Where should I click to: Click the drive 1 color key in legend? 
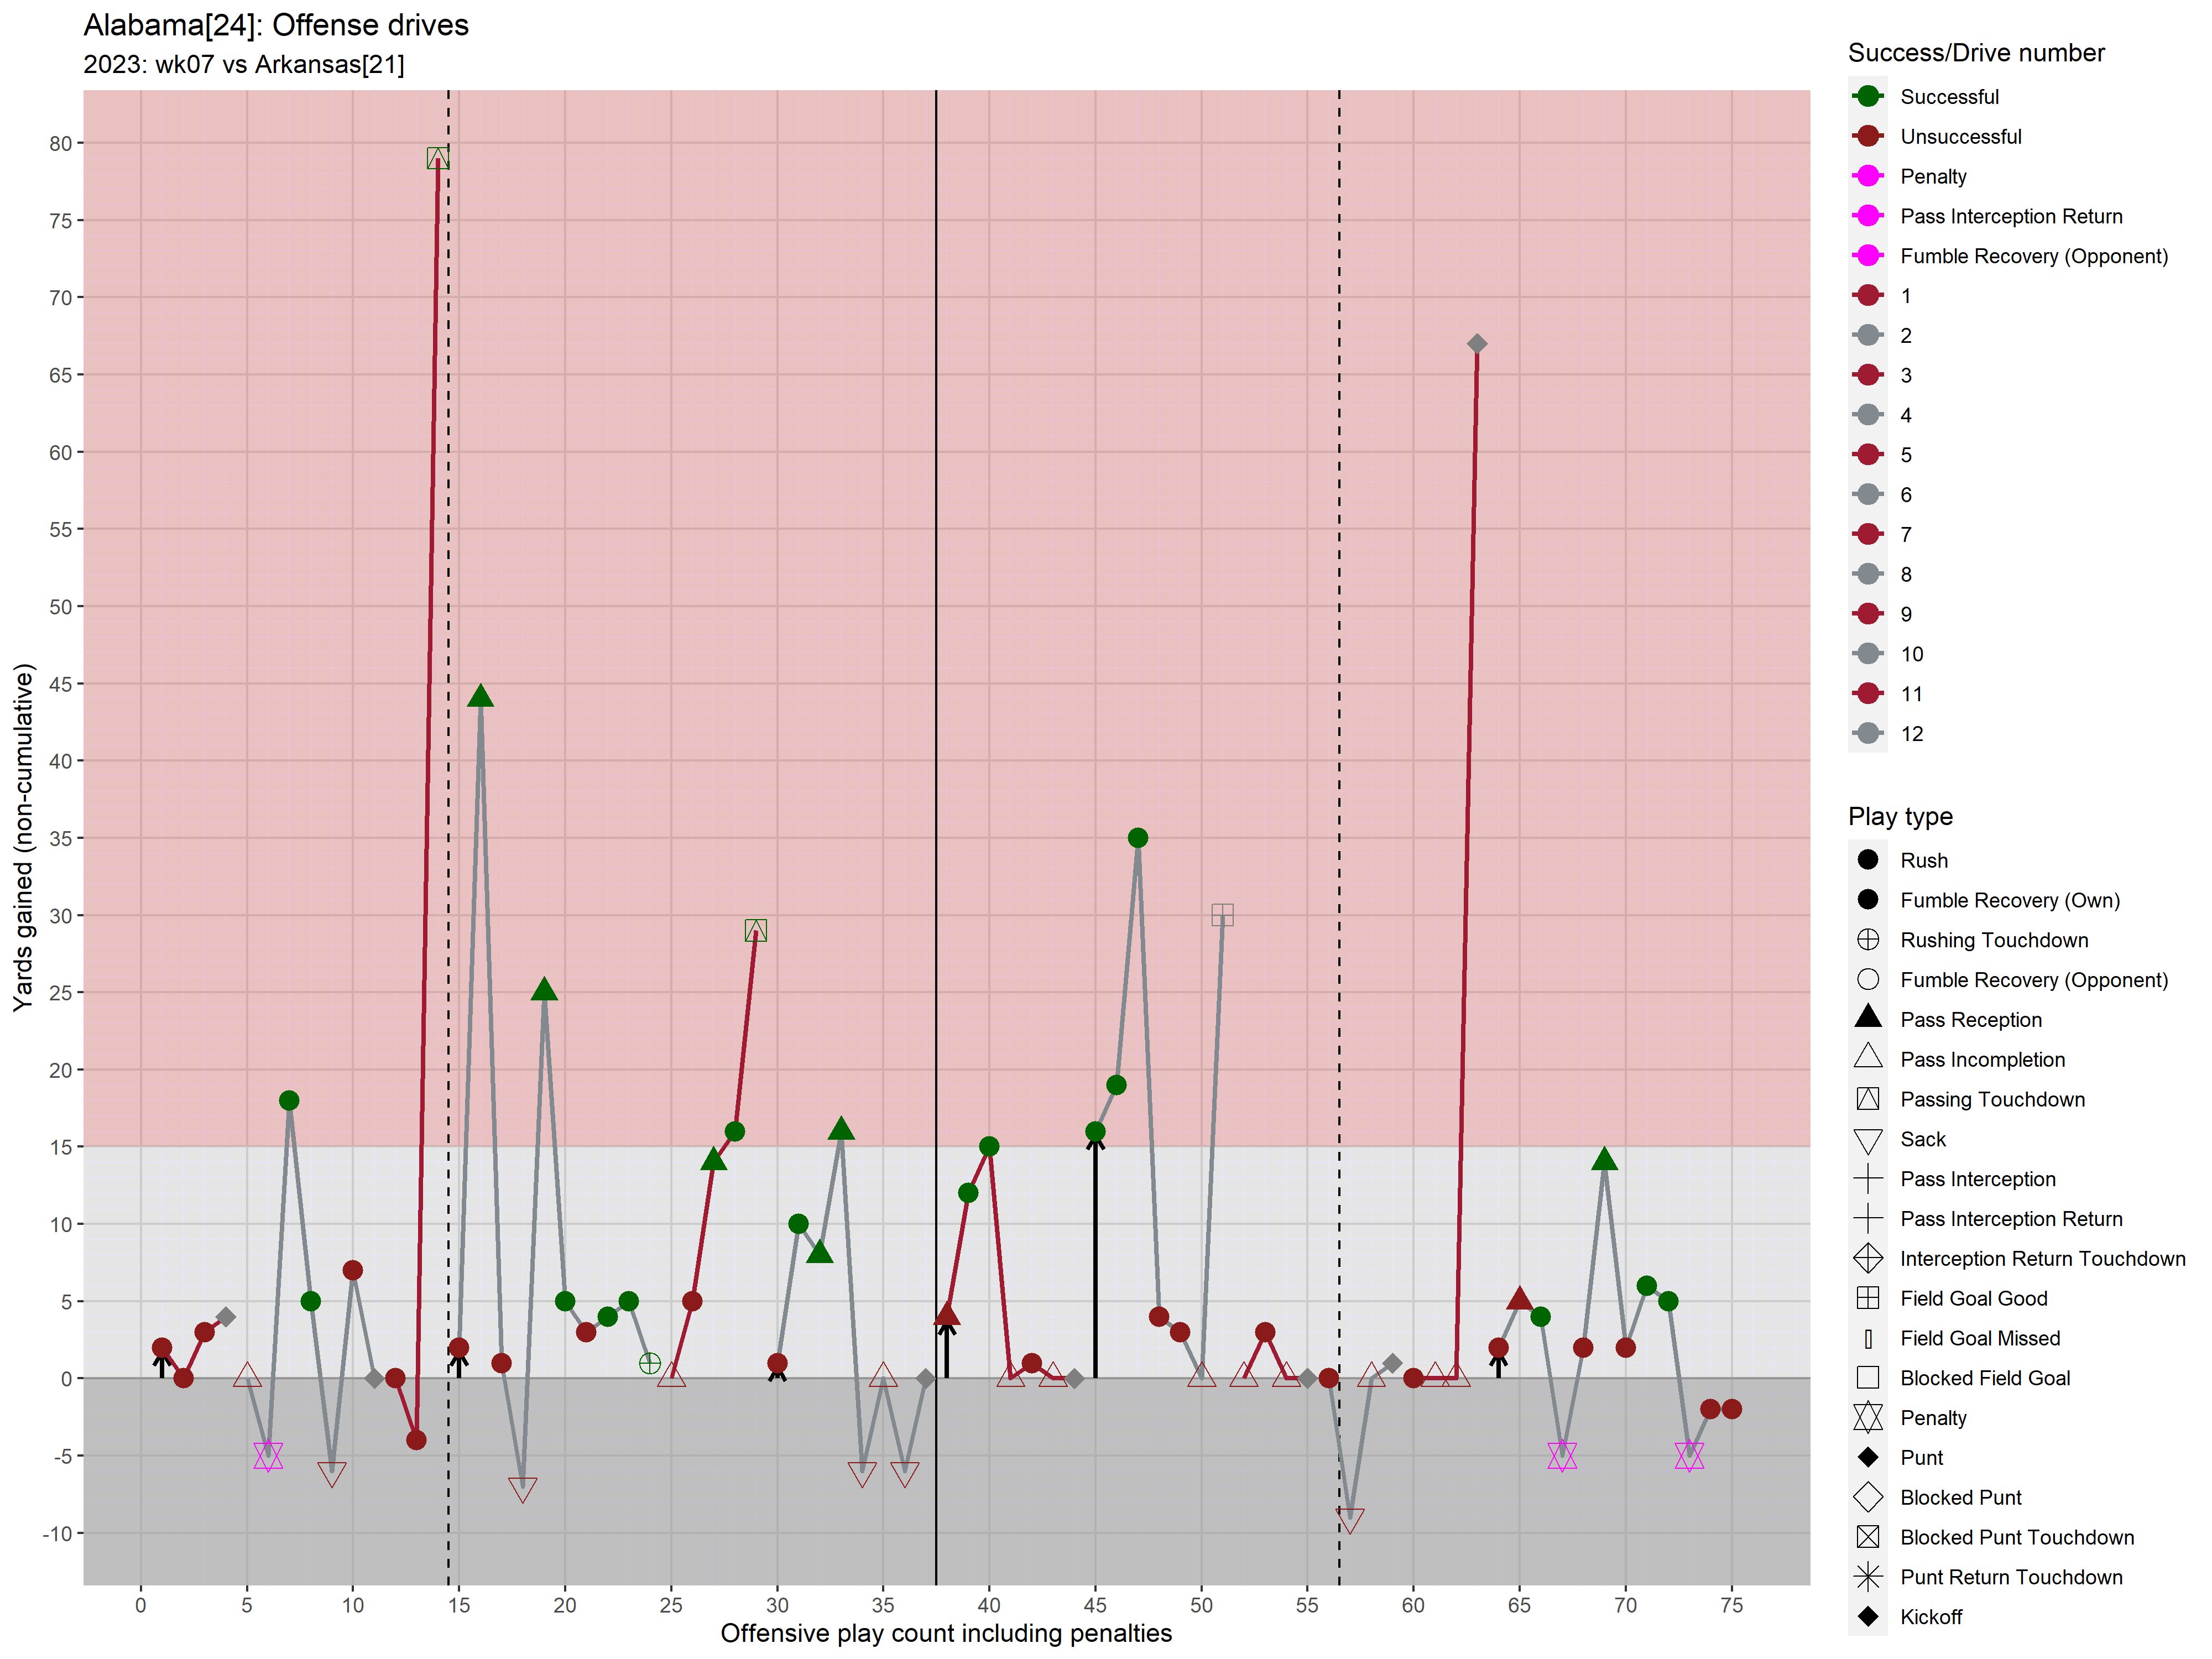coord(1867,295)
